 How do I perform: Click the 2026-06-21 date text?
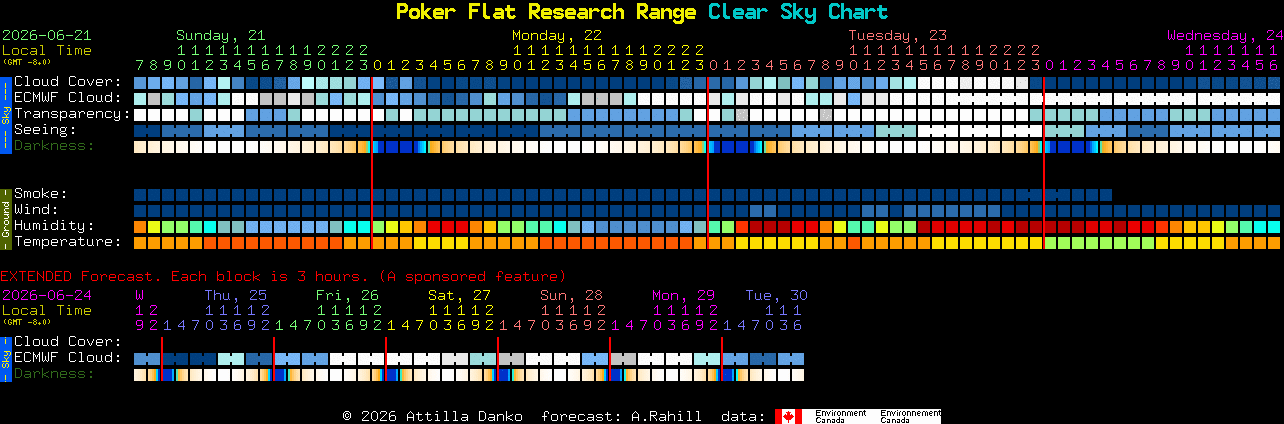(x=47, y=35)
